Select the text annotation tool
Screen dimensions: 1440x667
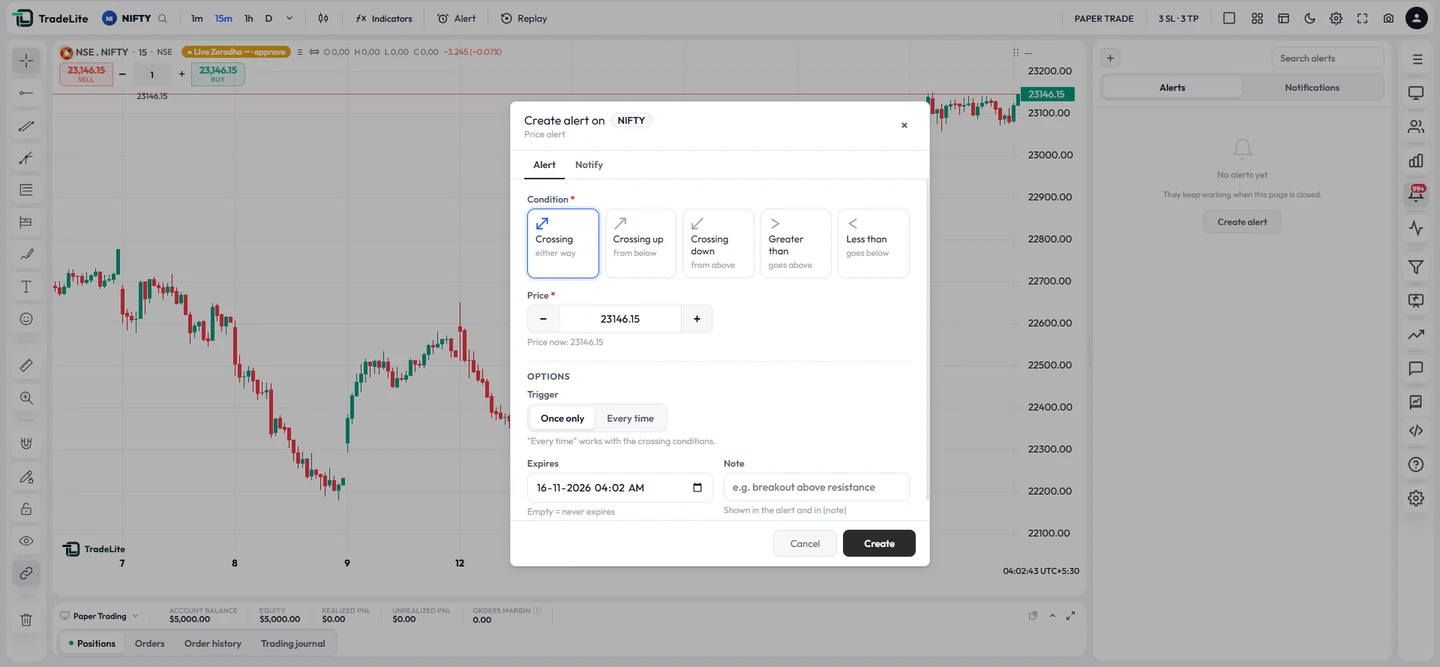(26, 287)
